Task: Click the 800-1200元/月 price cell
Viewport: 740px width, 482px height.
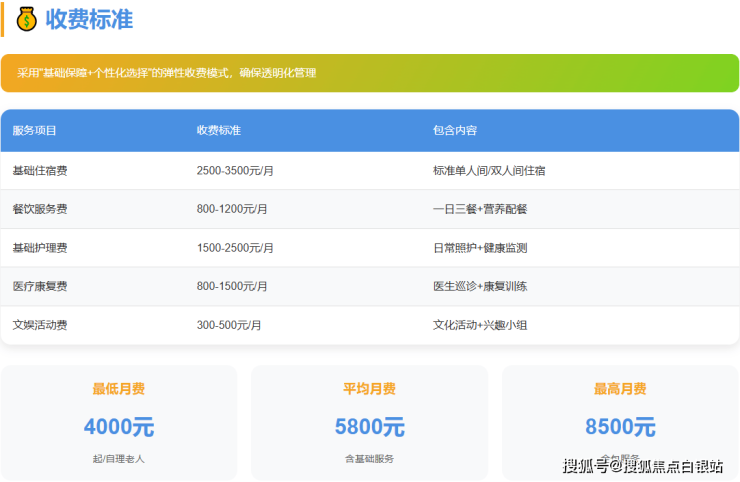Action: pos(232,209)
